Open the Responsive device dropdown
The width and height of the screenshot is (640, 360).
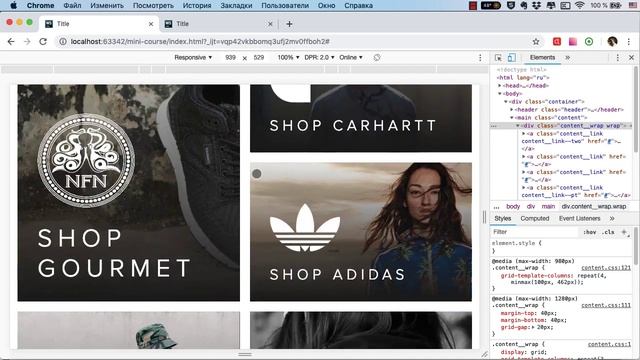coord(193,58)
